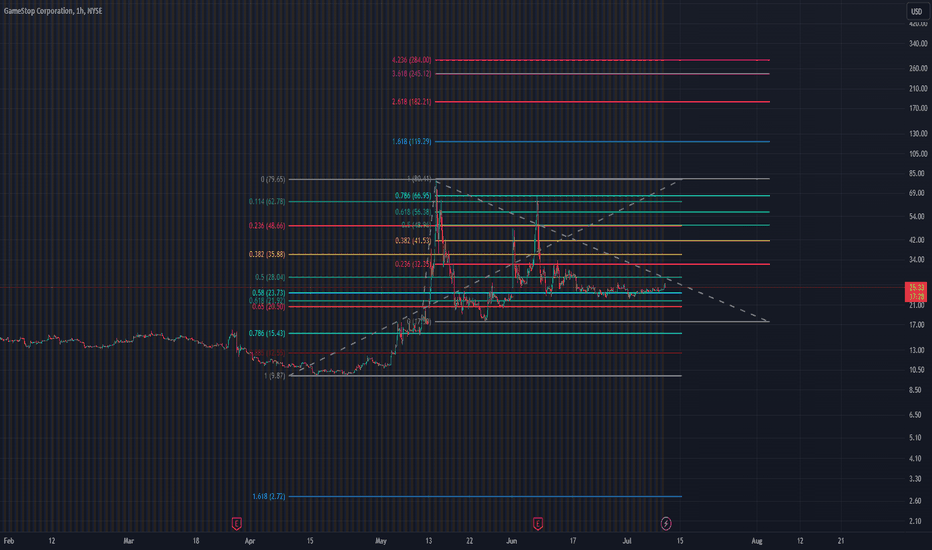Select the blue 1.618 (119.29) extension line

pyautogui.click(x=602, y=142)
